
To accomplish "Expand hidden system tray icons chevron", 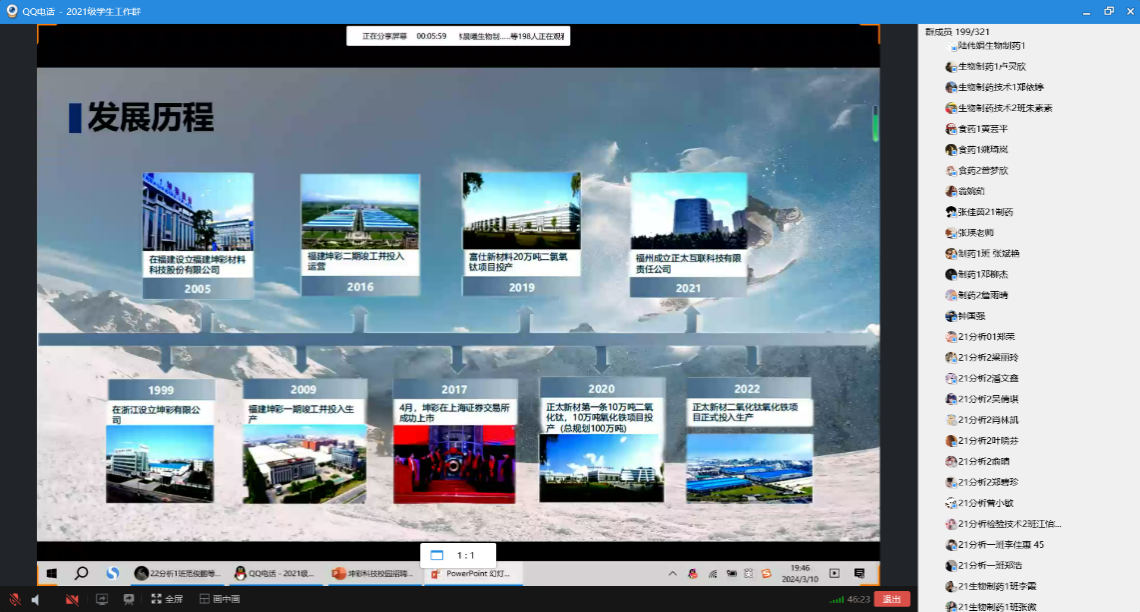I will click(x=673, y=573).
